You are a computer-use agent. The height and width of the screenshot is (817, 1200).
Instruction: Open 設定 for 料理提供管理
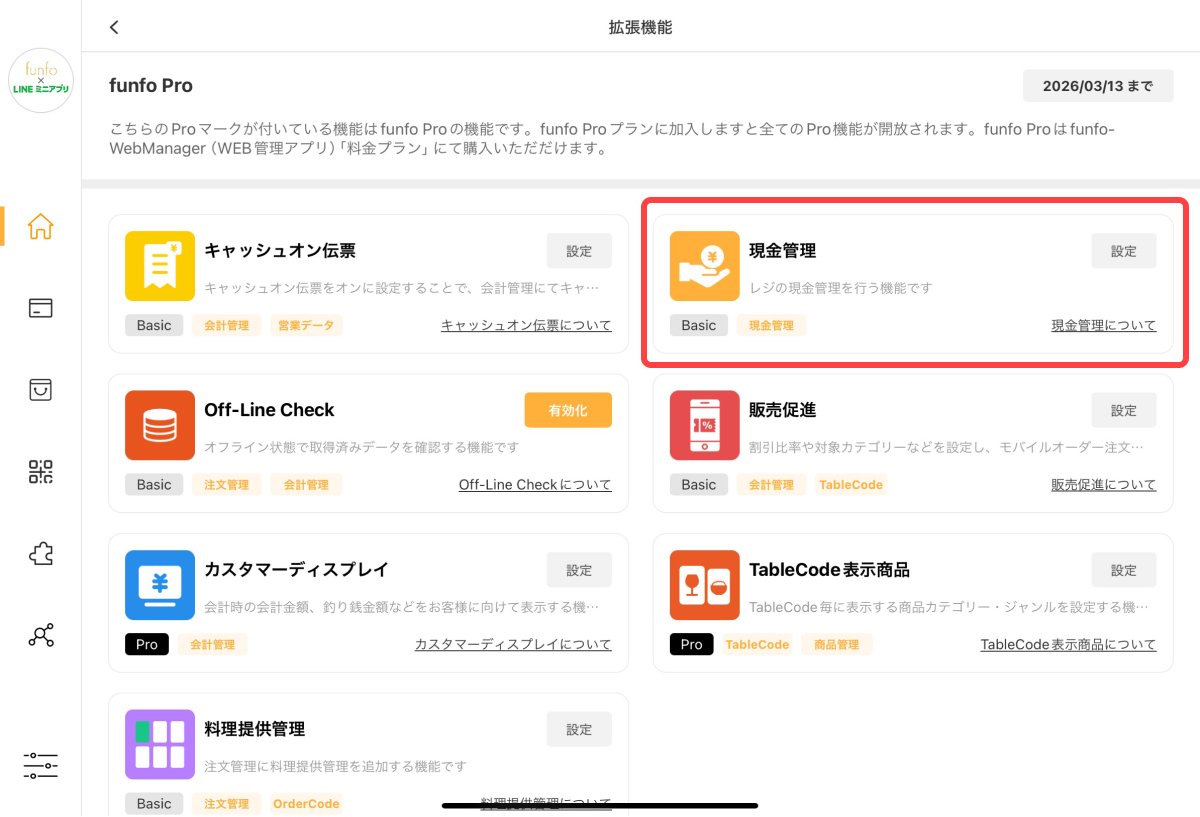(x=579, y=729)
